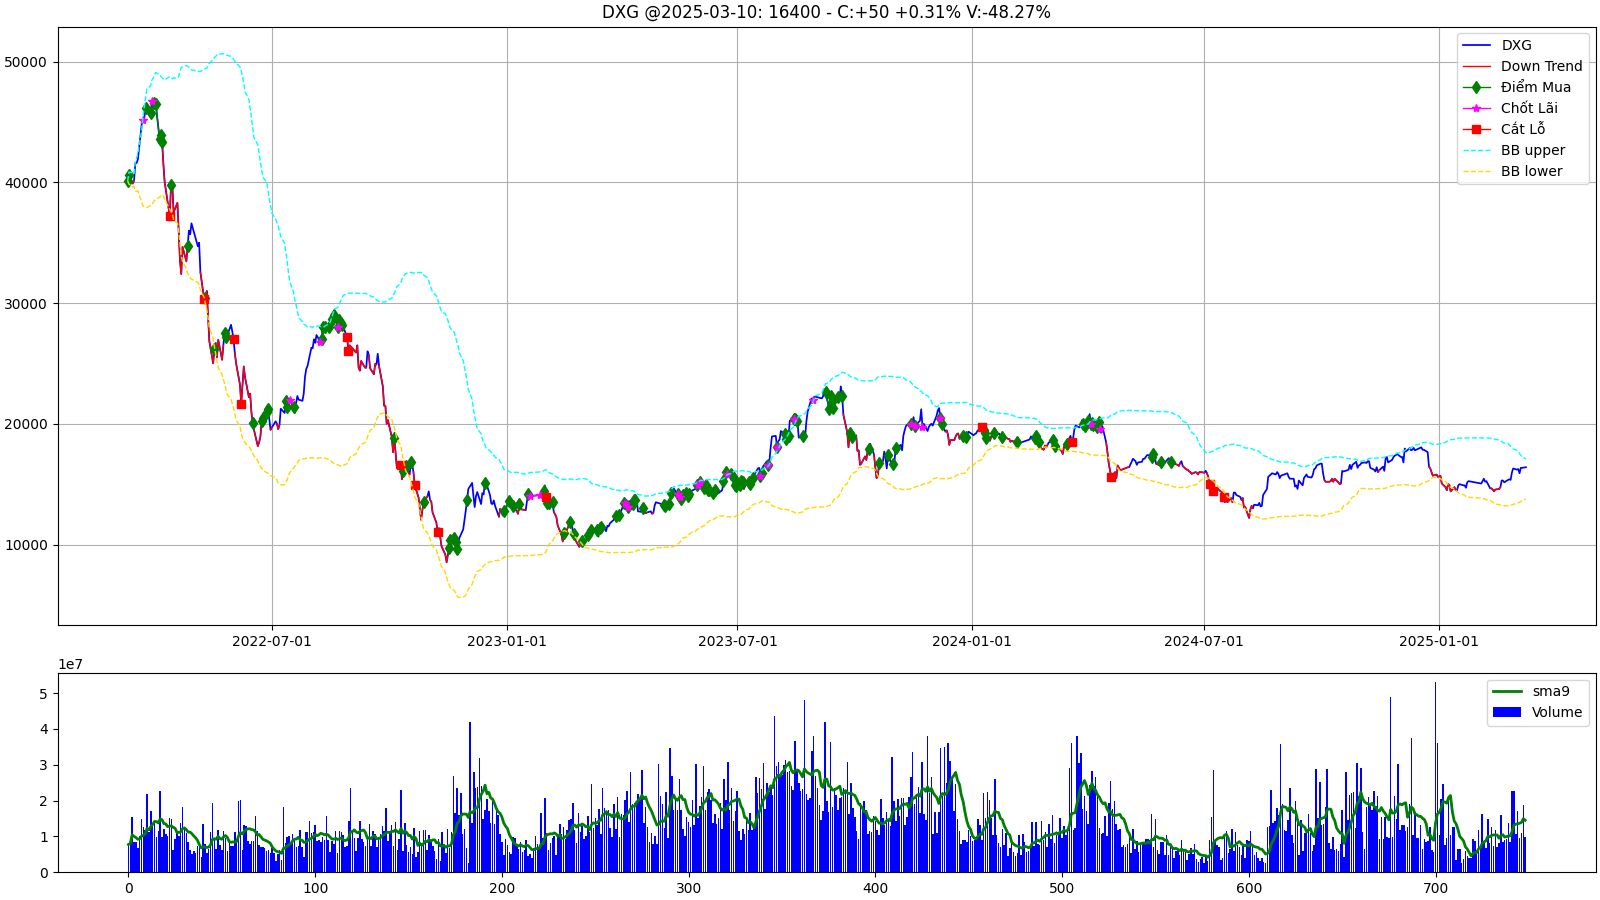The height and width of the screenshot is (900, 1600).
Task: Click the 1e7 scale label above volume chart
Action: pyautogui.click(x=71, y=664)
